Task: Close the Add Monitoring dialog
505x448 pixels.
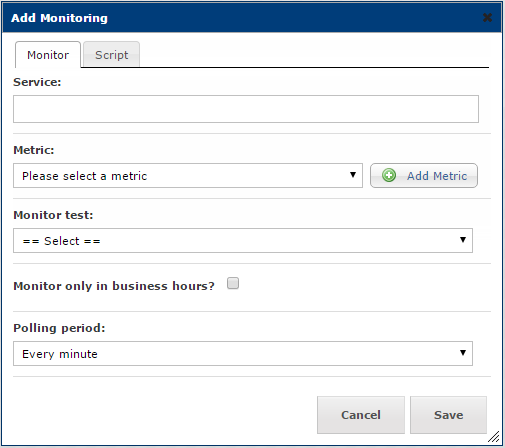Action: [x=487, y=18]
